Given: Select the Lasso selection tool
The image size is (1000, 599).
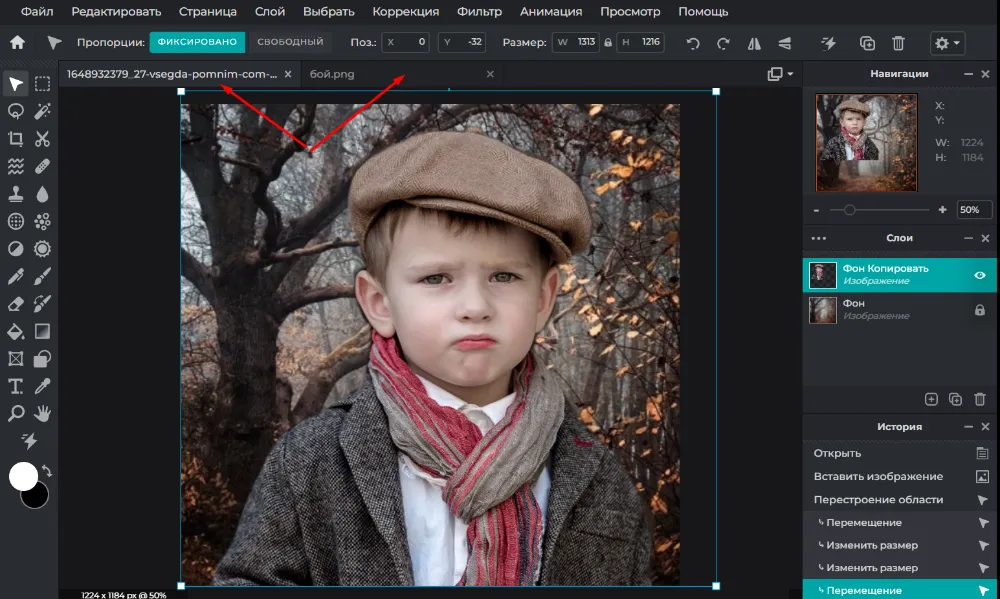Looking at the screenshot, I should (16, 111).
